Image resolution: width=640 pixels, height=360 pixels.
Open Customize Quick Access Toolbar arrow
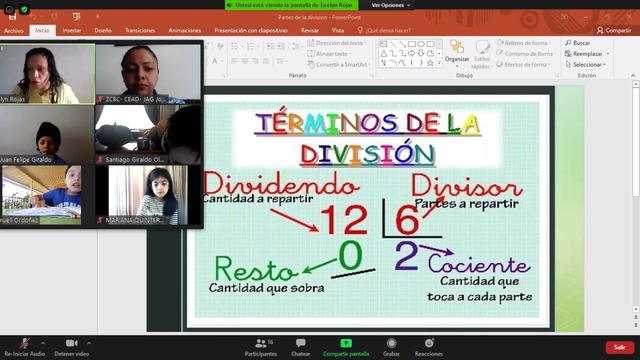(97, 17)
